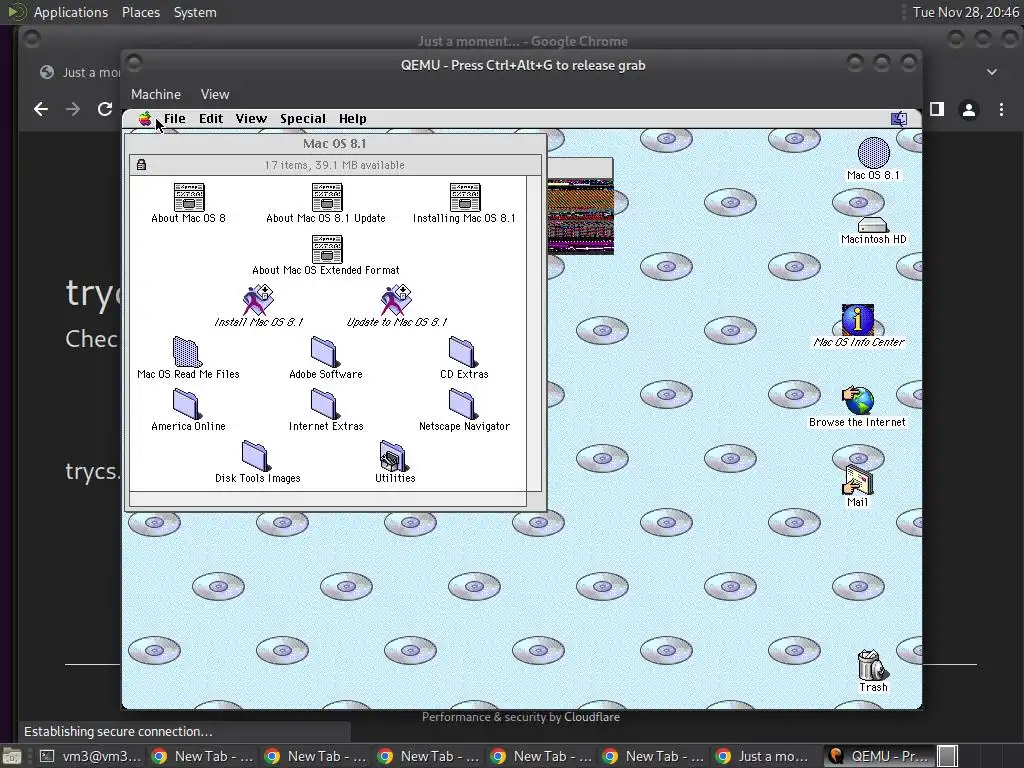Switch to 'Just a mo...' Chrome taskbar entry
The height and width of the screenshot is (768, 1024).
coord(764,756)
